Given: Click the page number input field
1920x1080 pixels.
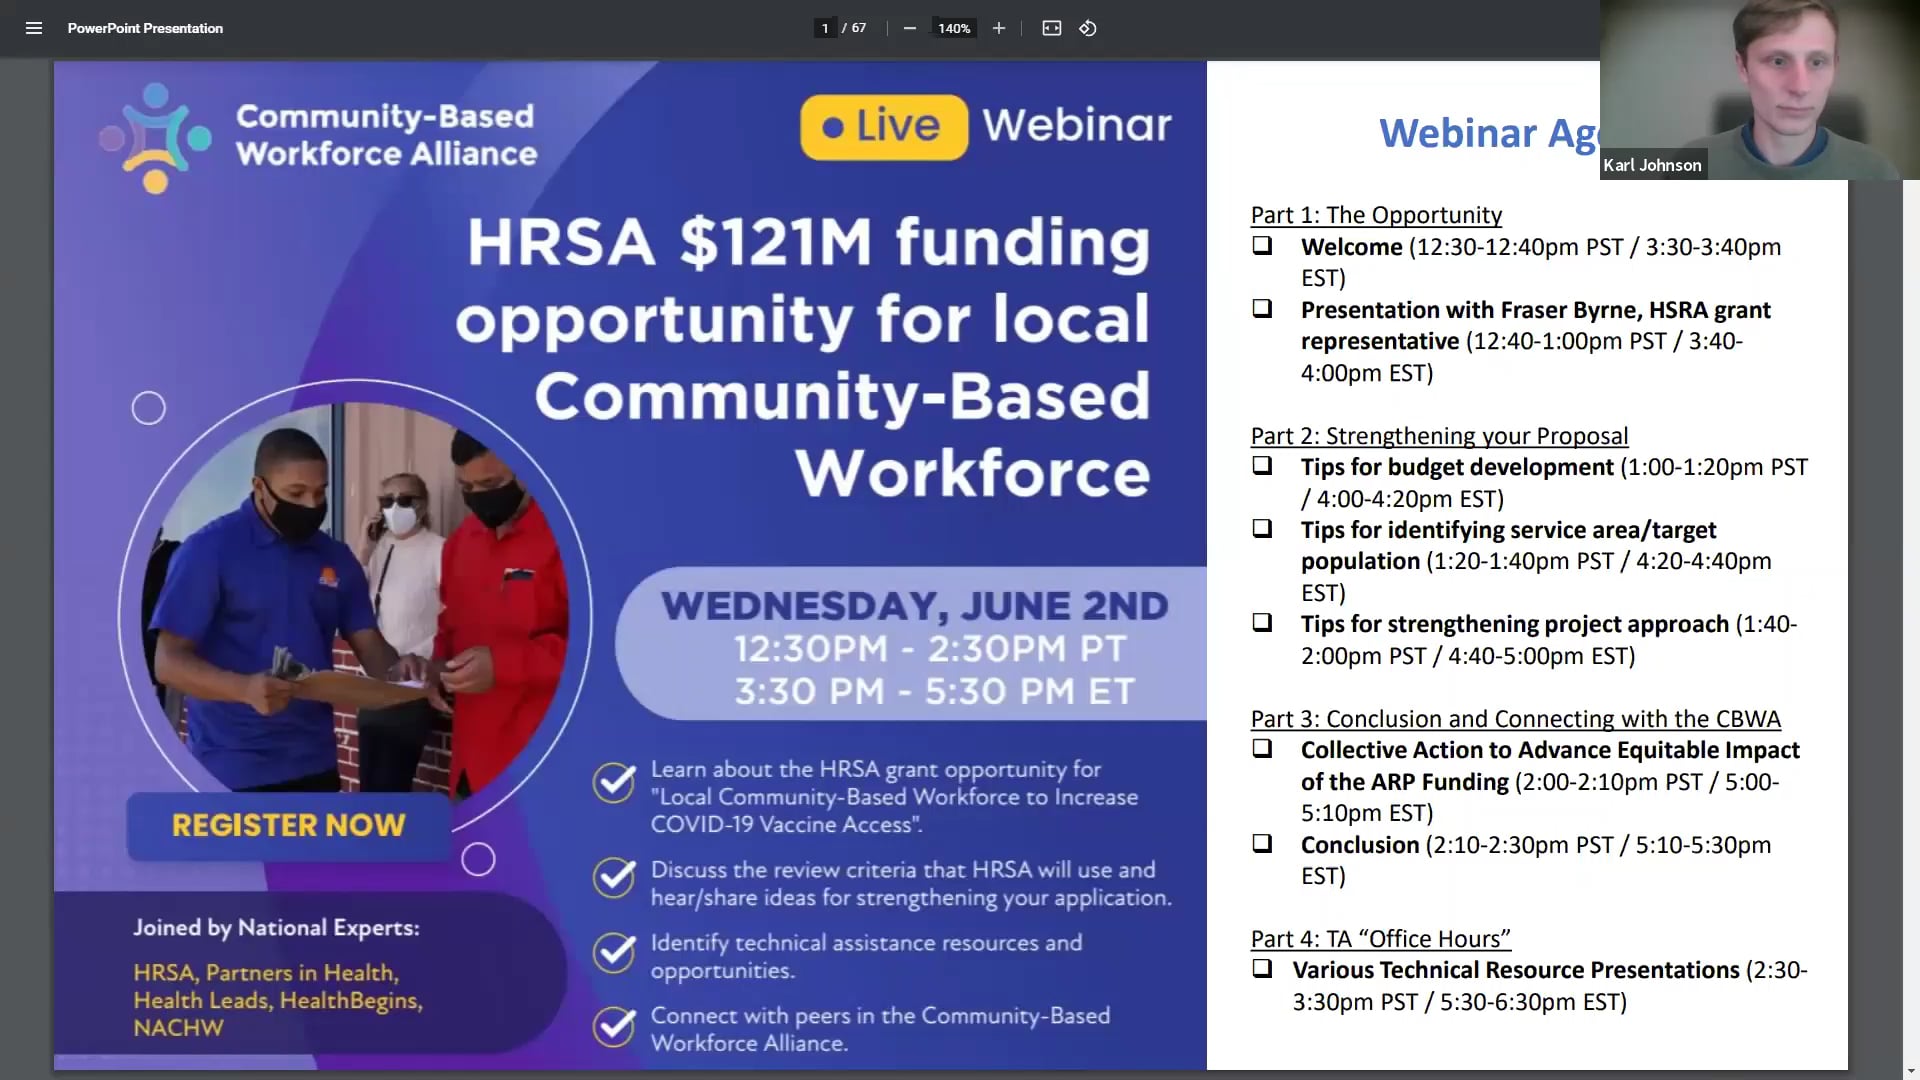Looking at the screenshot, I should (x=824, y=28).
